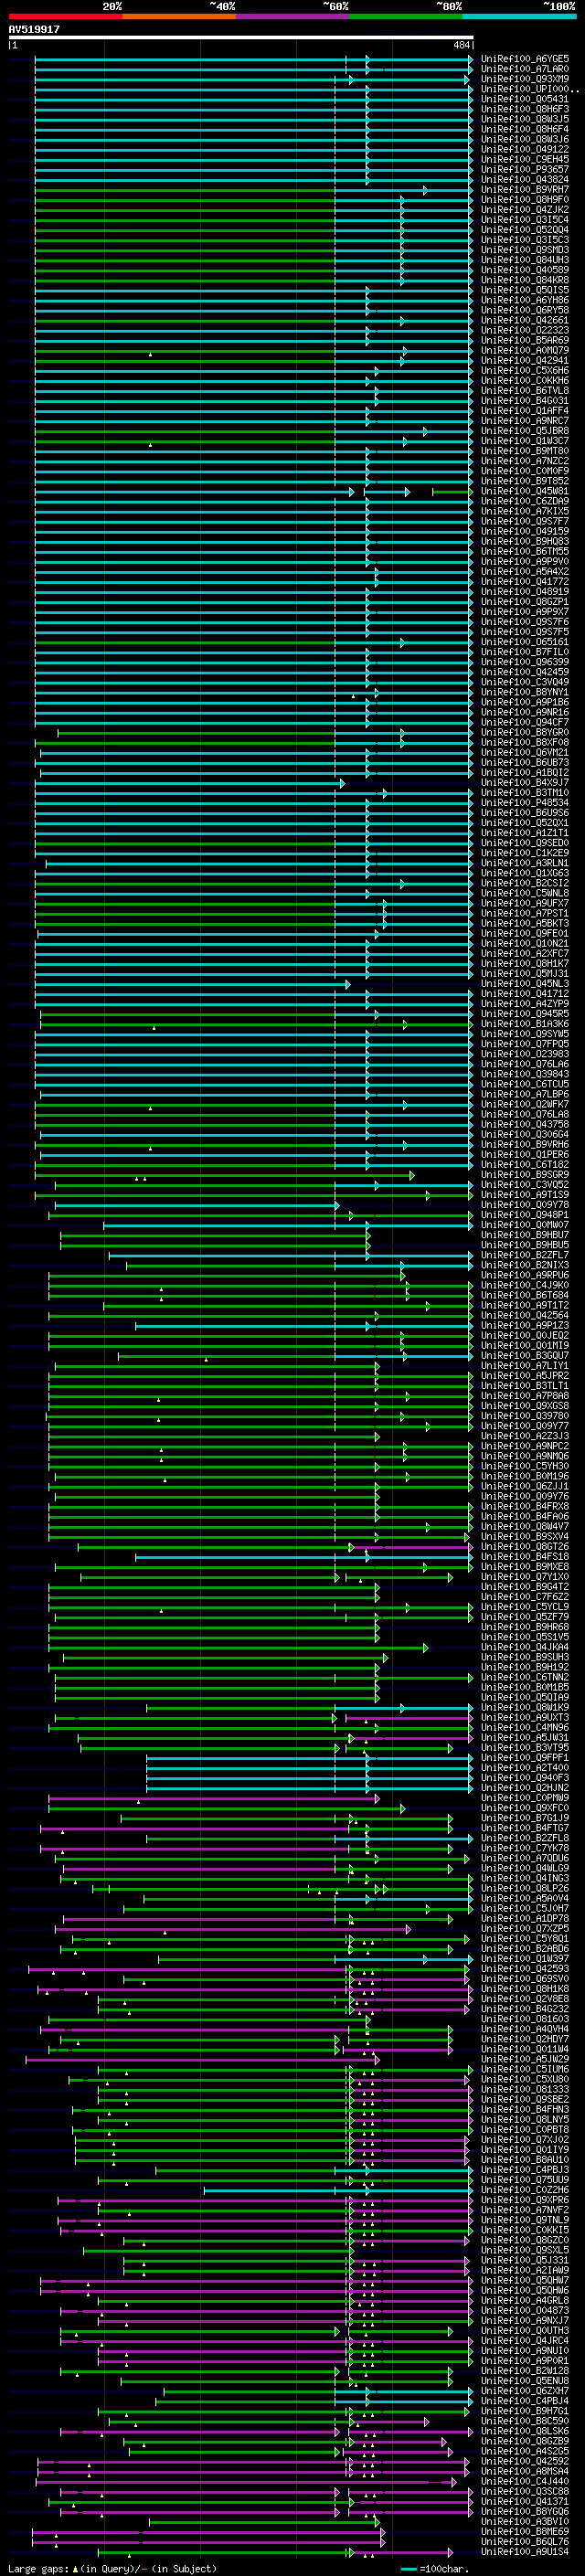The width and height of the screenshot is (585, 2576).
Task: Click hit label UniRef100_Q6RY58
Action: tap(525, 310)
